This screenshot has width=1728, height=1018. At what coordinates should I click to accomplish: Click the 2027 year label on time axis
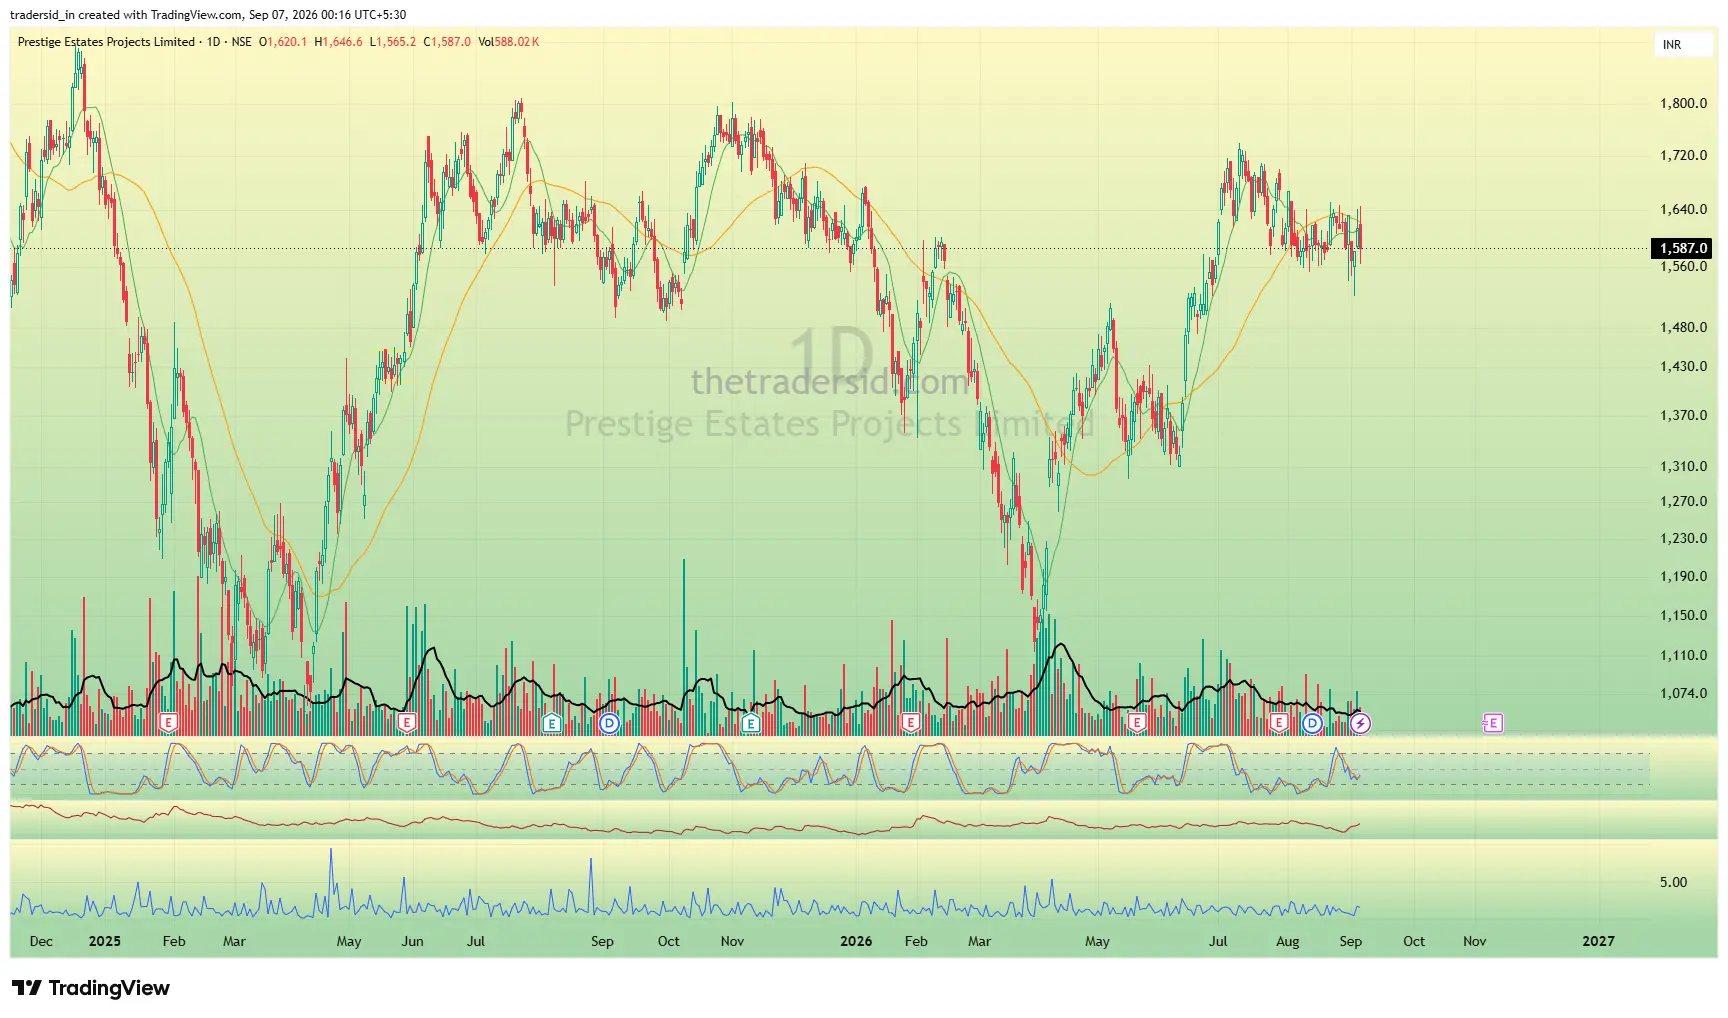click(1598, 941)
